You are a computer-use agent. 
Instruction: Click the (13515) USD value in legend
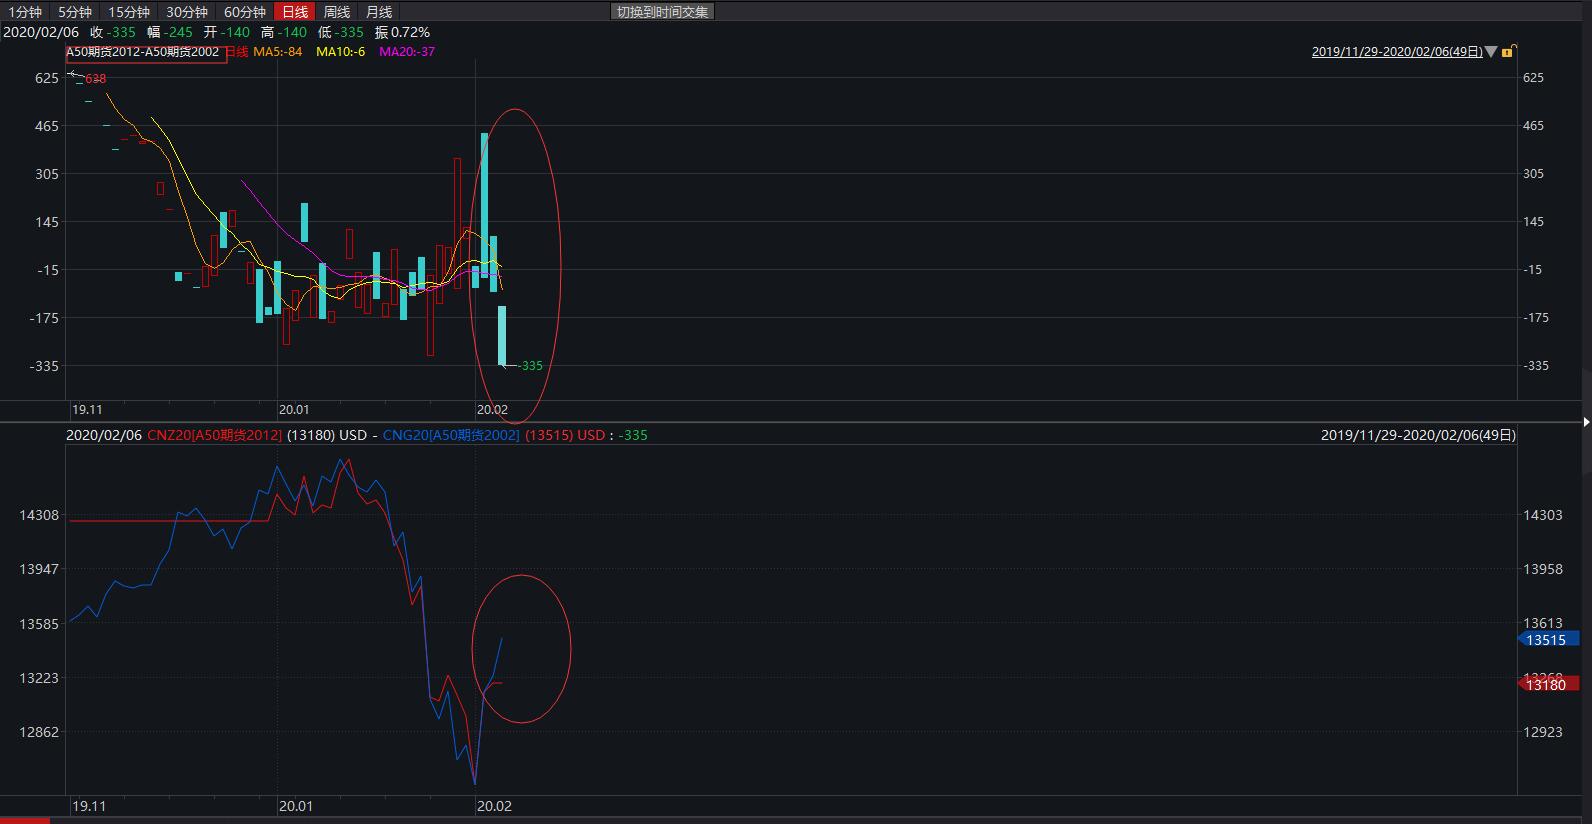[565, 435]
